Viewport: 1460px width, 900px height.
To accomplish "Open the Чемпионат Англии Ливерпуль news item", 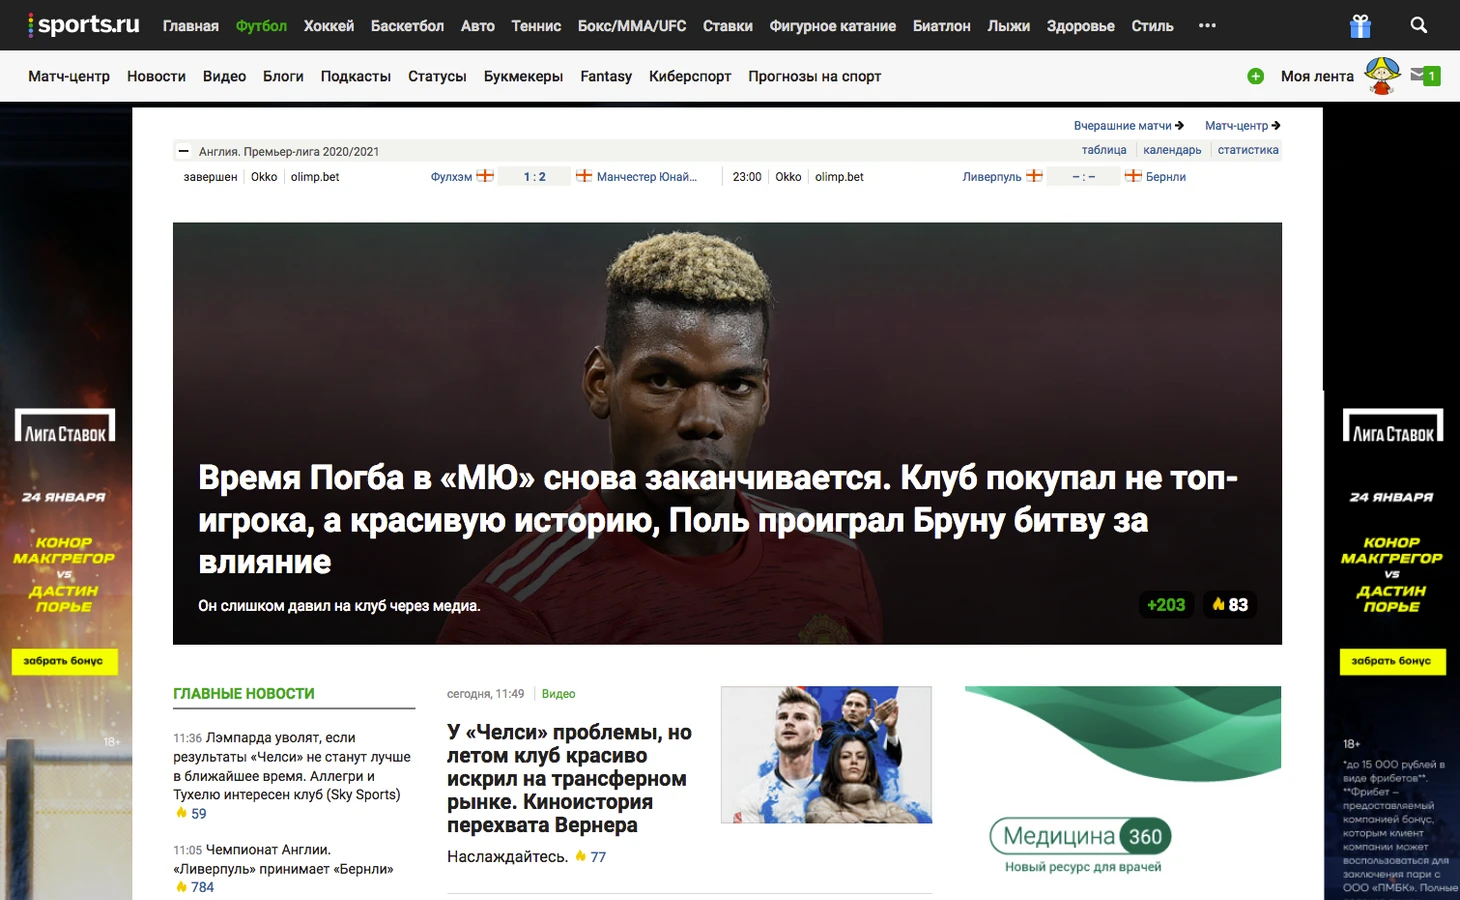I will tap(284, 859).
